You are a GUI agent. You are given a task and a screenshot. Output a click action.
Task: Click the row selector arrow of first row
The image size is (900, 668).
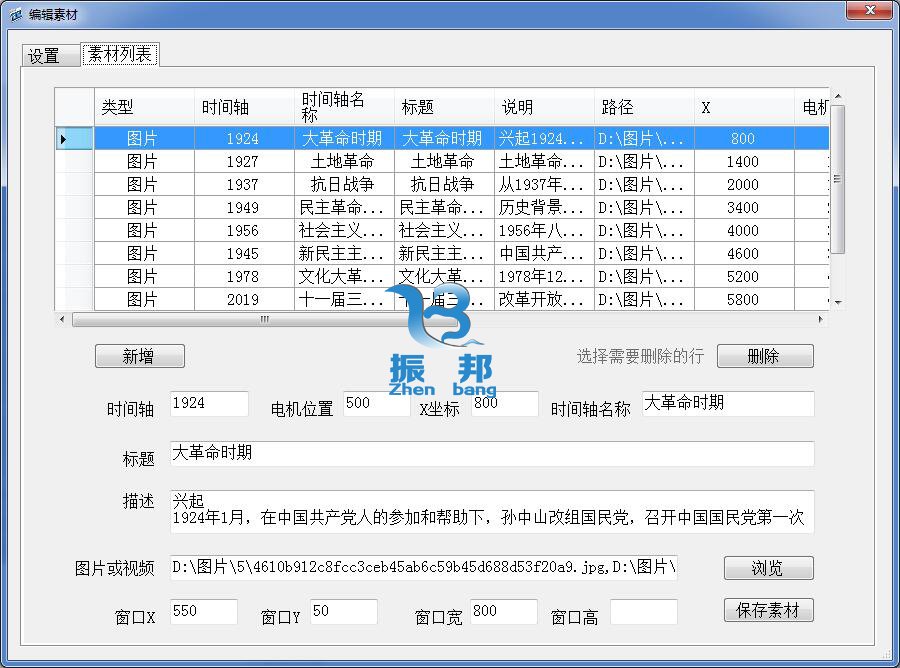click(x=64, y=139)
